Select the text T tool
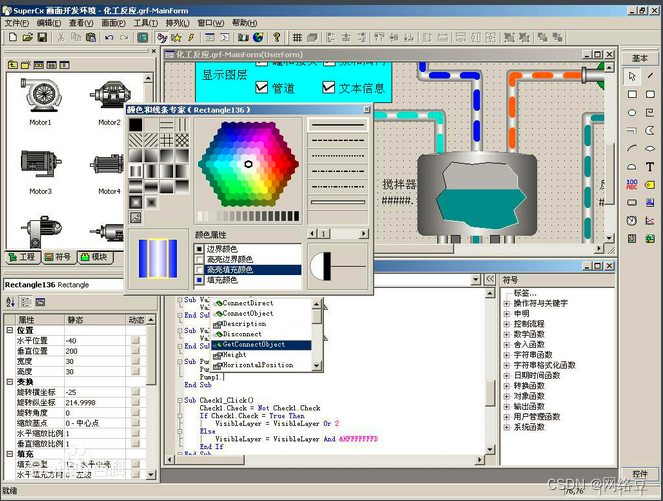The width and height of the screenshot is (663, 501). (x=650, y=166)
